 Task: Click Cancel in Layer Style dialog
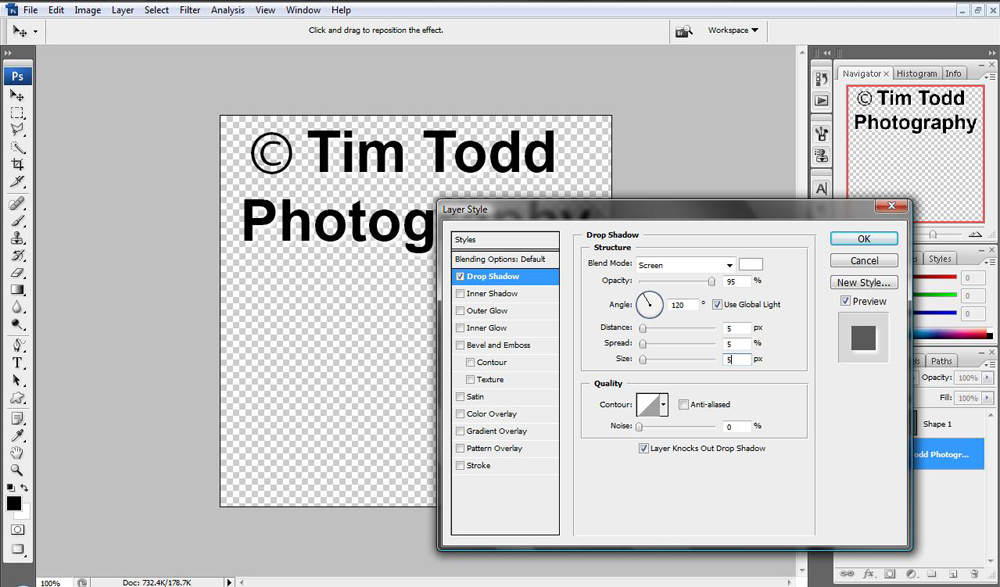pos(864,260)
